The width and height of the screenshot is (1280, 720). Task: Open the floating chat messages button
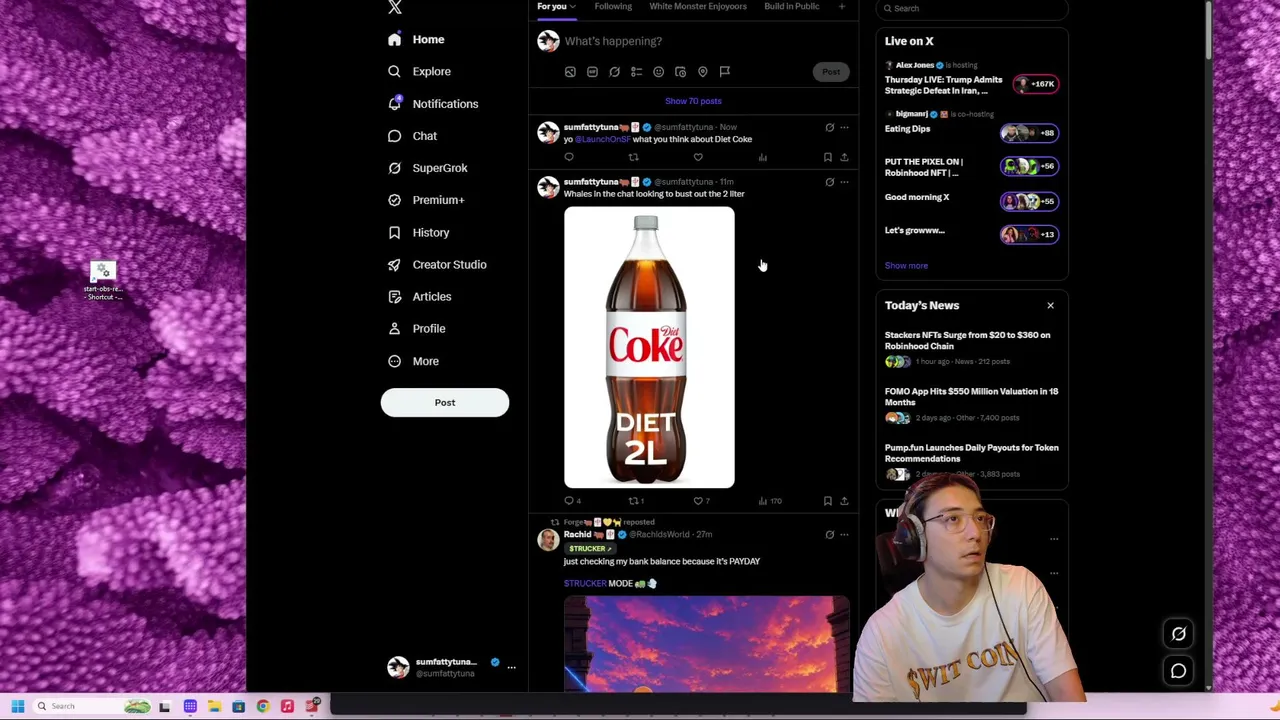pos(1178,671)
